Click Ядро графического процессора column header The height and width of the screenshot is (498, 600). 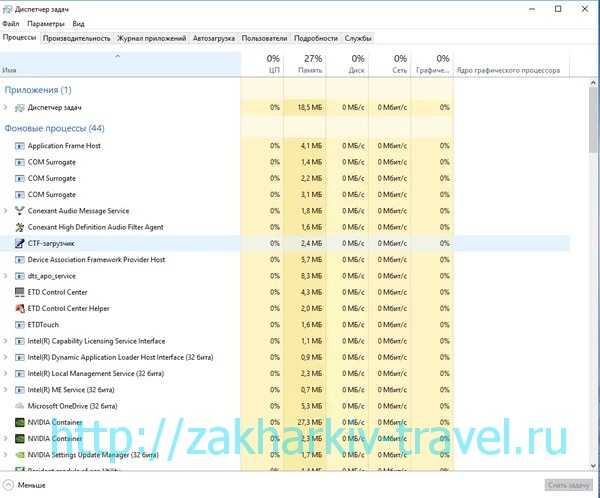(512, 64)
